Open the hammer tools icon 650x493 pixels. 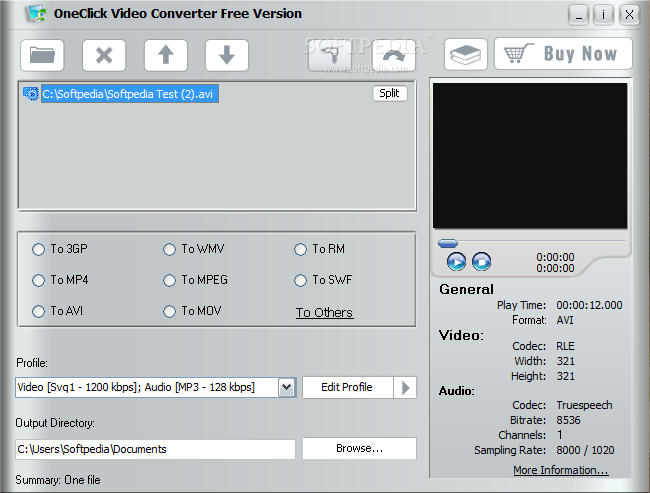(x=330, y=55)
